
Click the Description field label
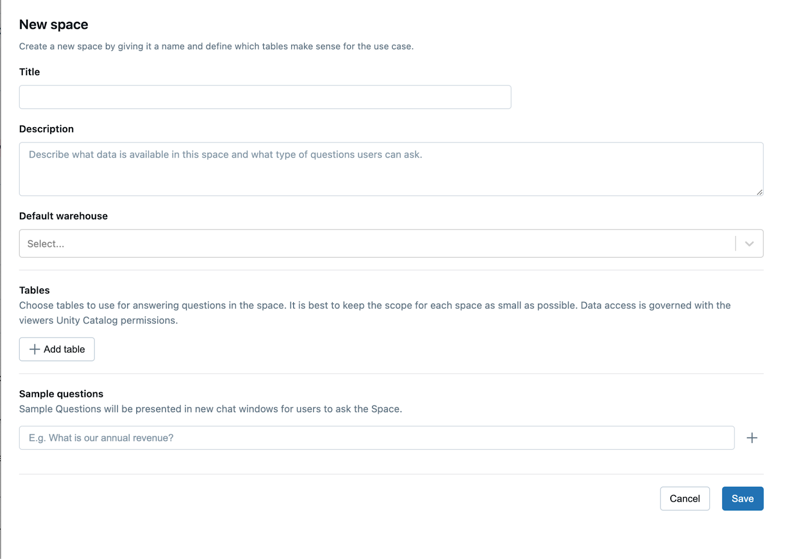[x=46, y=129]
